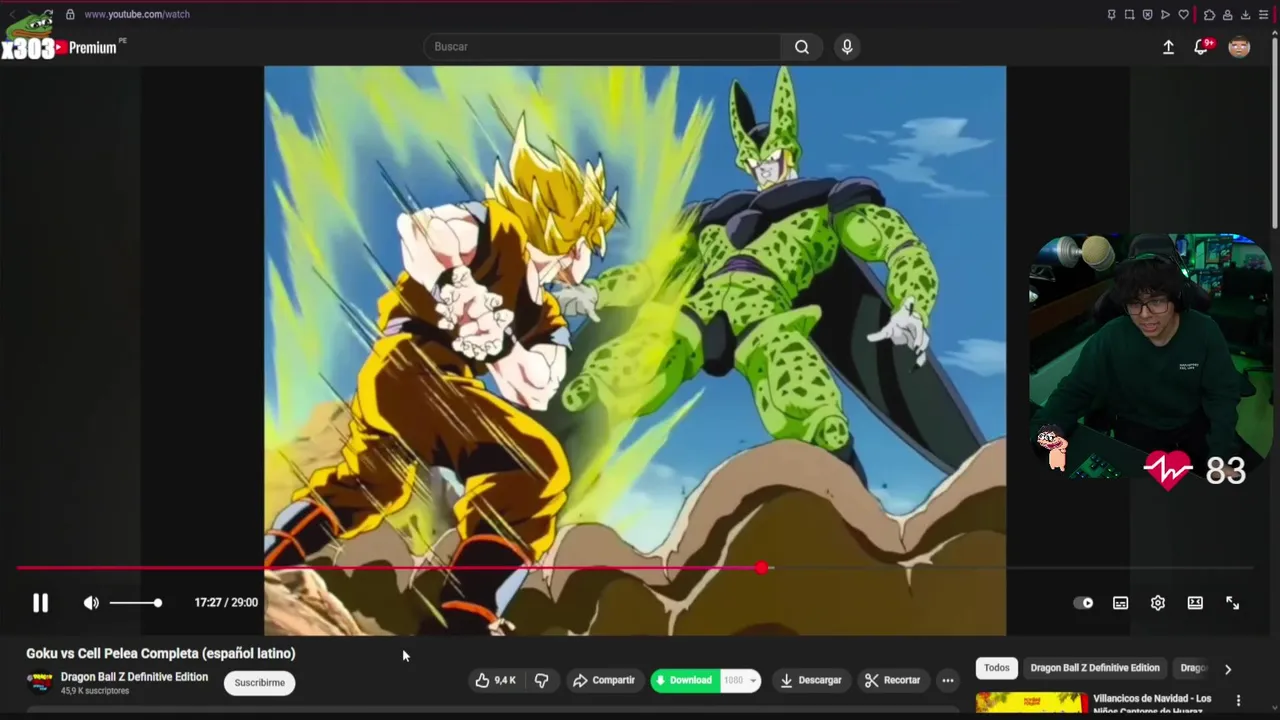Open the browser easy setup sliders icon
This screenshot has width=1280, height=720.
[1263, 14]
